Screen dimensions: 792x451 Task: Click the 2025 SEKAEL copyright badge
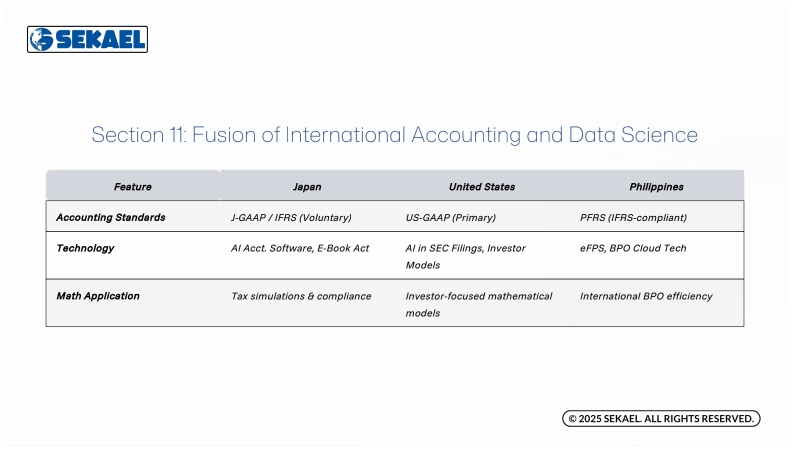click(x=661, y=418)
